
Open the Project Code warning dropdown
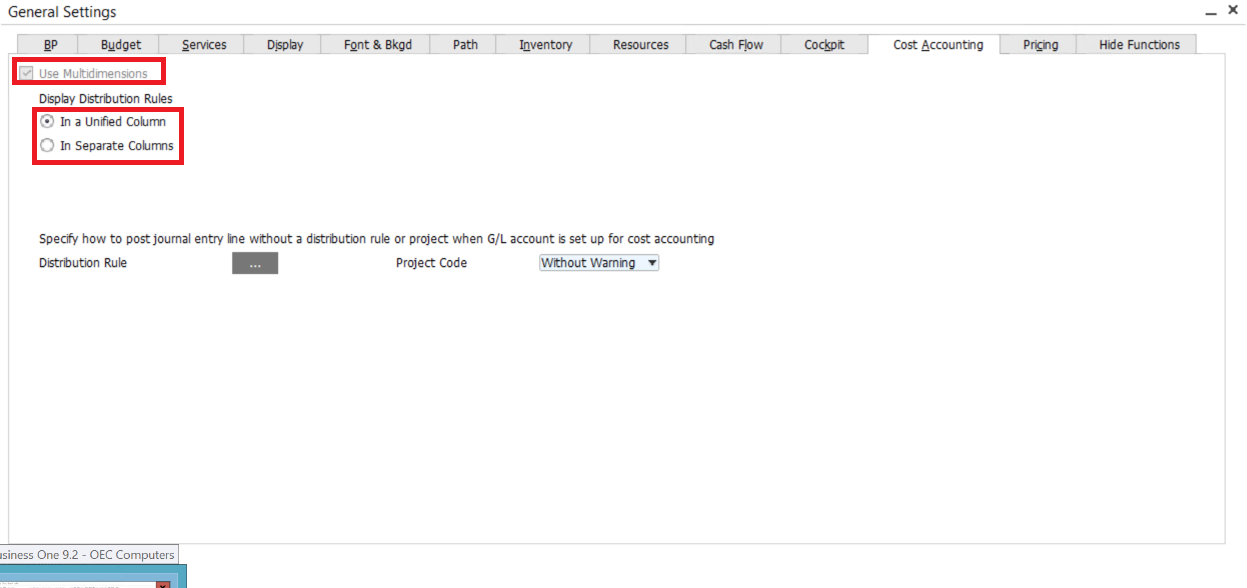pos(598,263)
